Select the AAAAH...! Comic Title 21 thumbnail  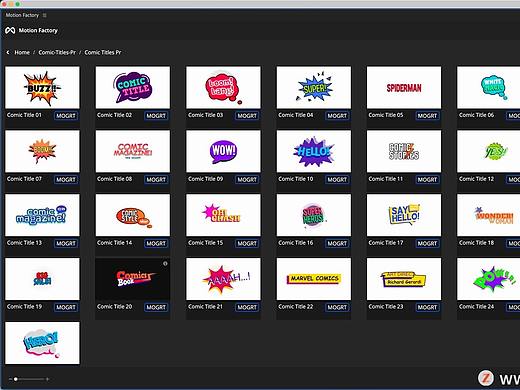click(x=223, y=279)
